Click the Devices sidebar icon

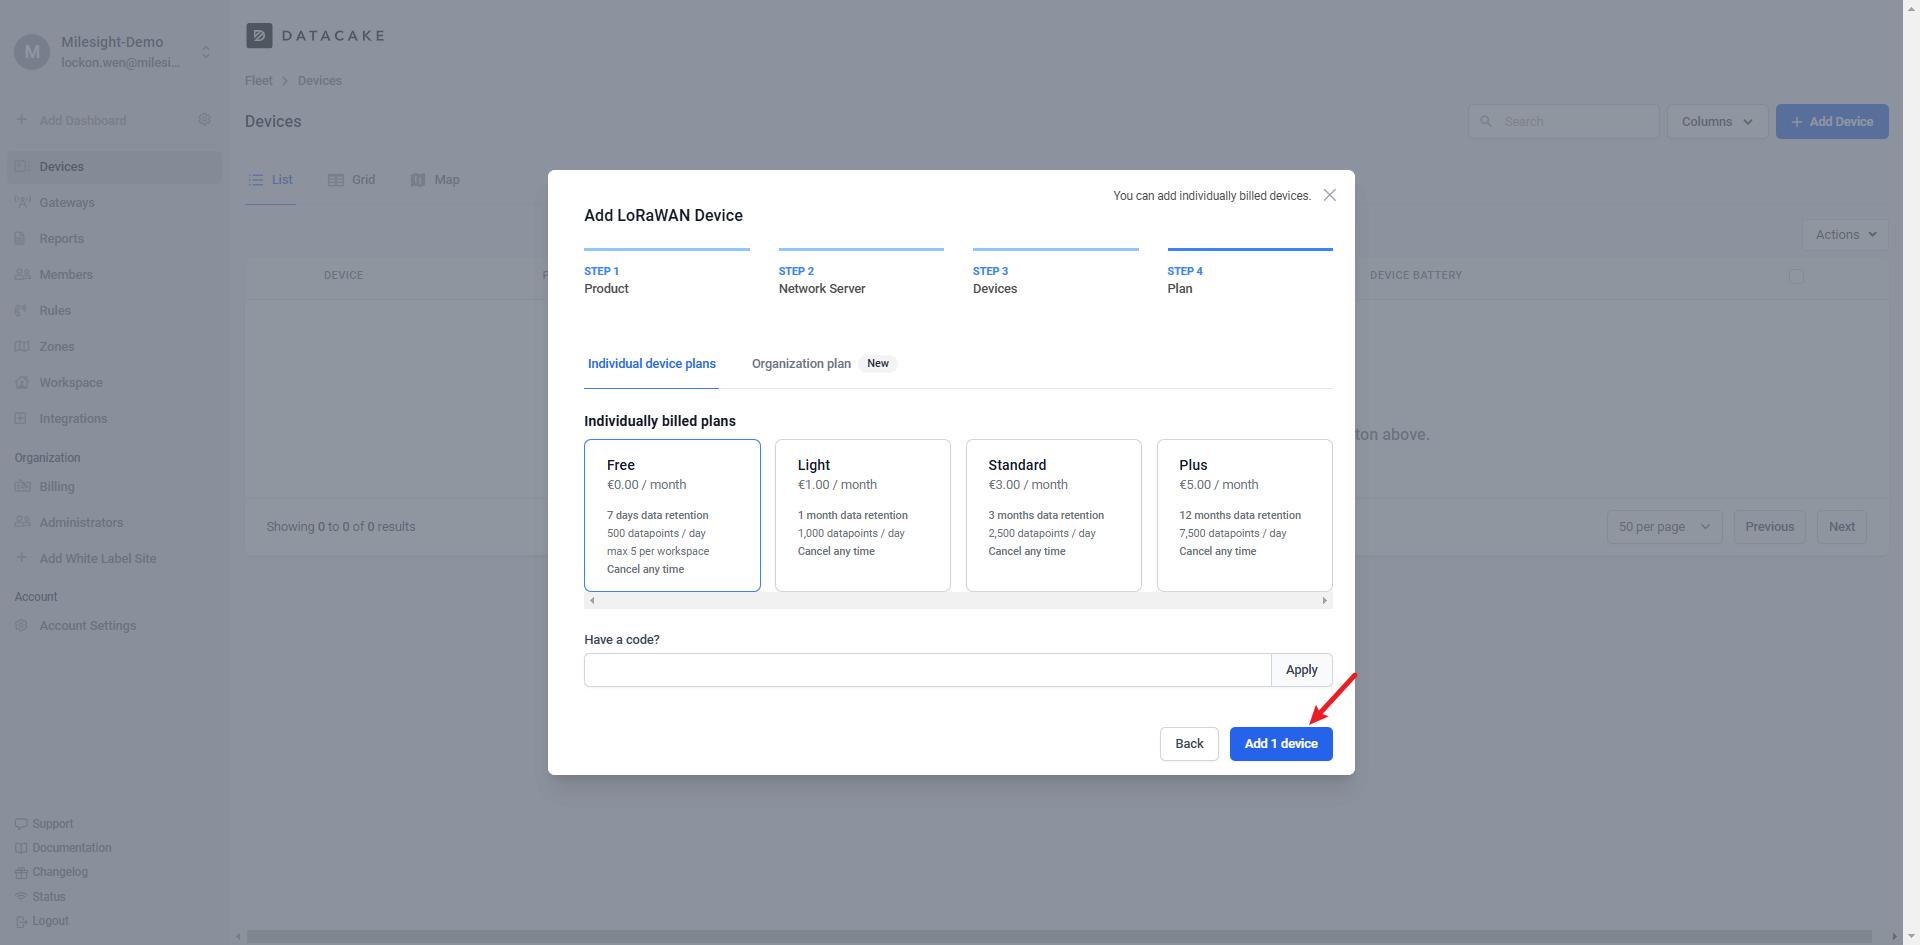coord(21,166)
